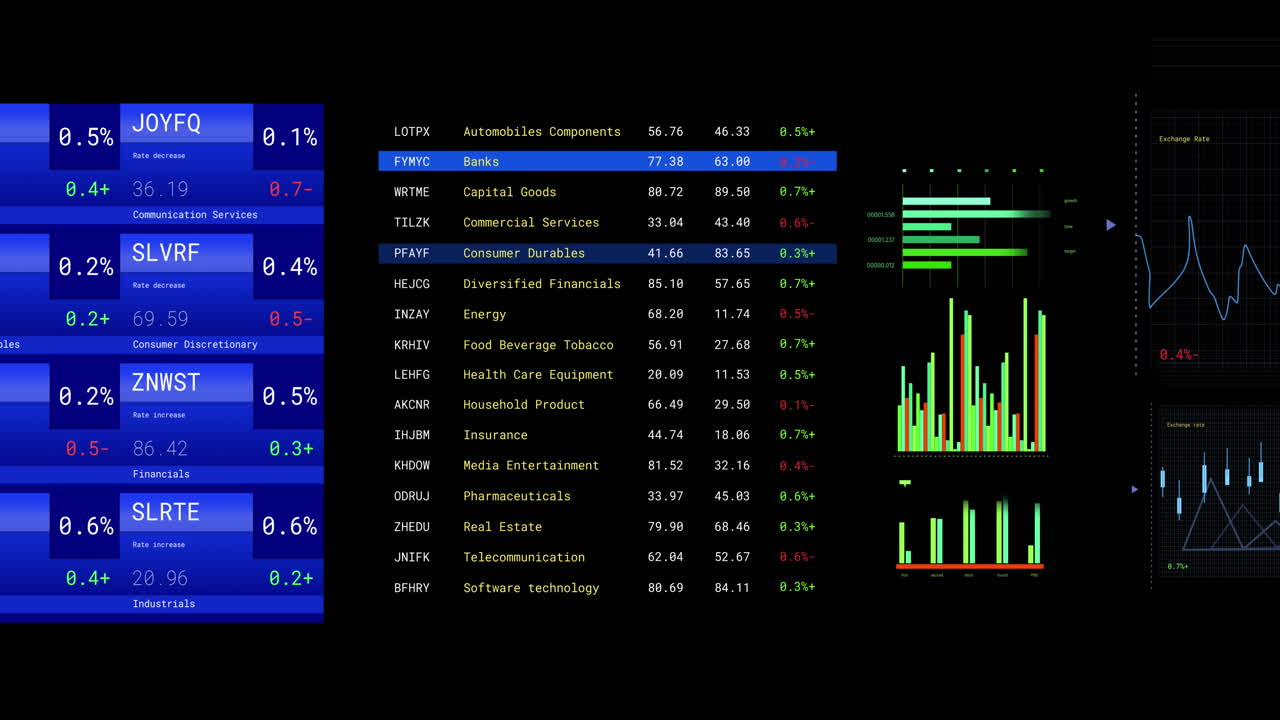Click the small green marker above the bottom bar chart
This screenshot has height=720, width=1280.
point(905,483)
